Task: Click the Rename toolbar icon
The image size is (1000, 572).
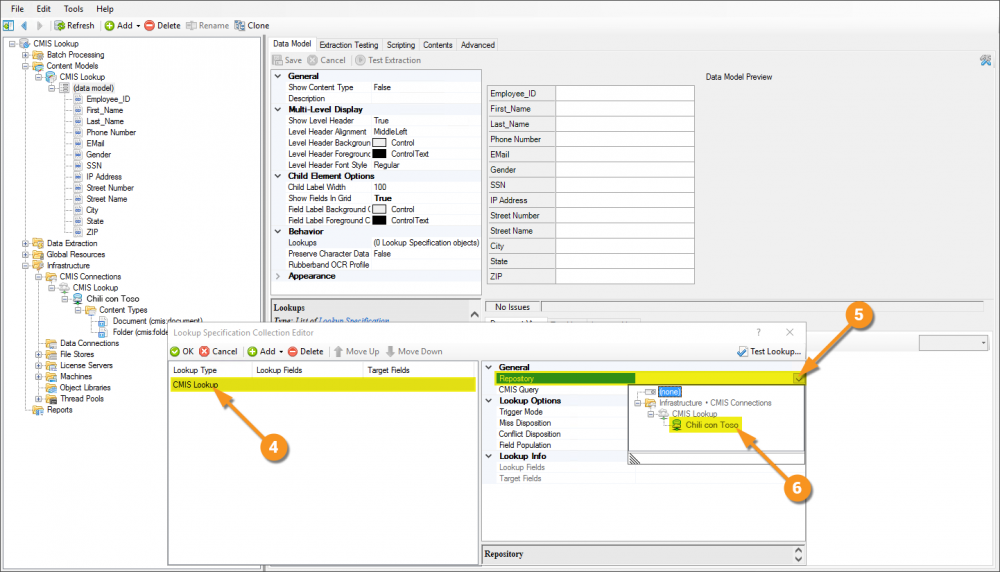Action: coord(191,26)
